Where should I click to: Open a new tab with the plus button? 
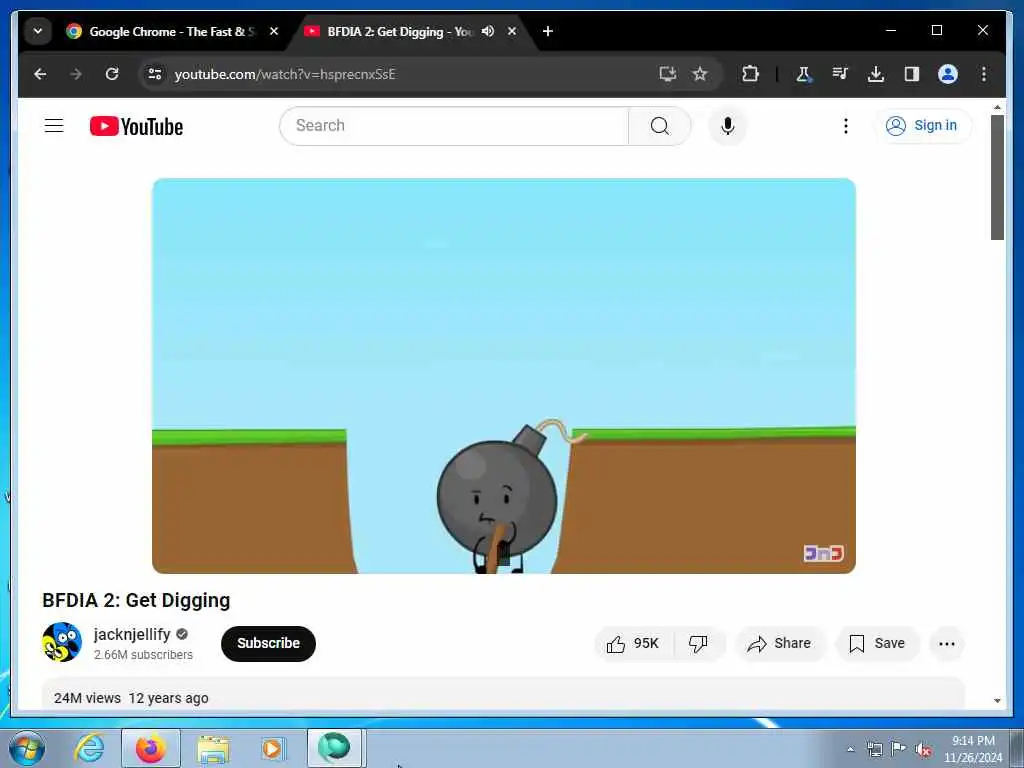(x=548, y=31)
